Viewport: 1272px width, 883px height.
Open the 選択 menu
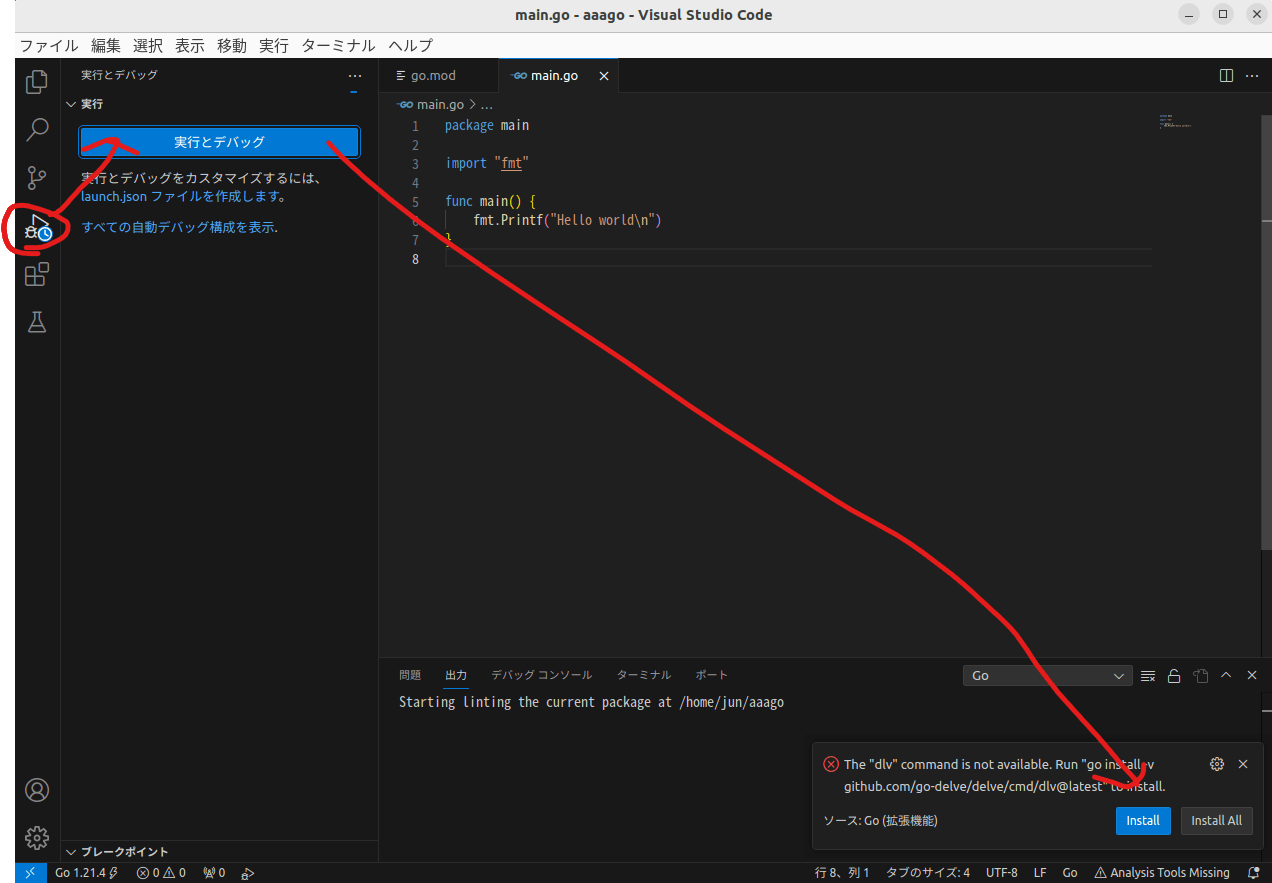click(x=148, y=45)
